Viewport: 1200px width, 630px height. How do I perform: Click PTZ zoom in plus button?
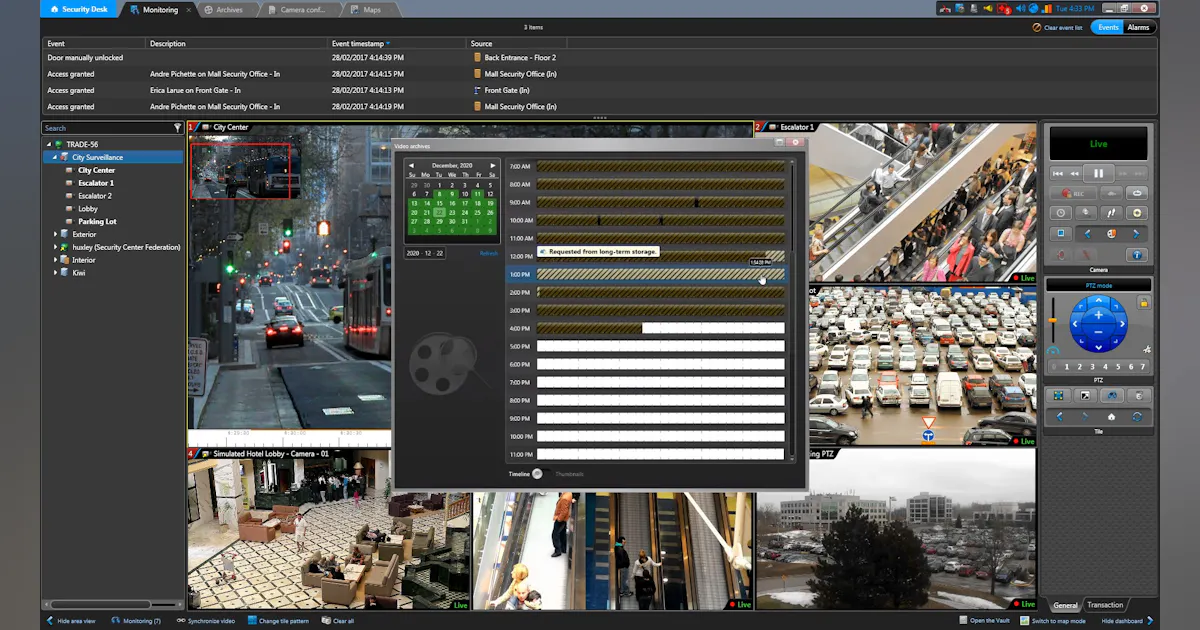(1099, 315)
